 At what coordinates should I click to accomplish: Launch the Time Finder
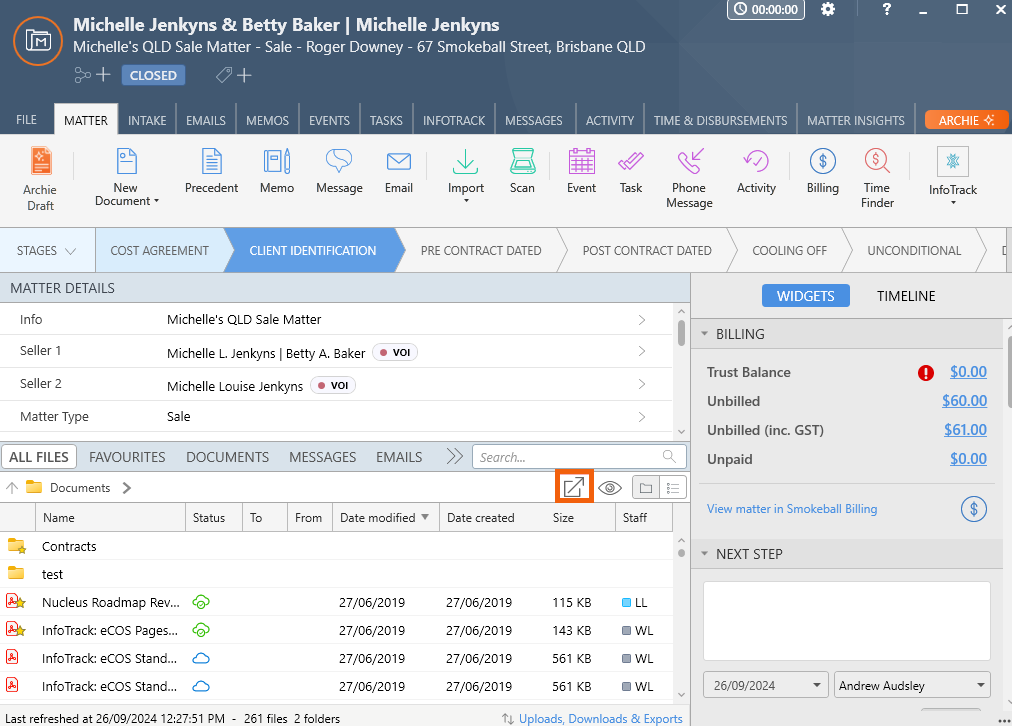pyautogui.click(x=877, y=178)
